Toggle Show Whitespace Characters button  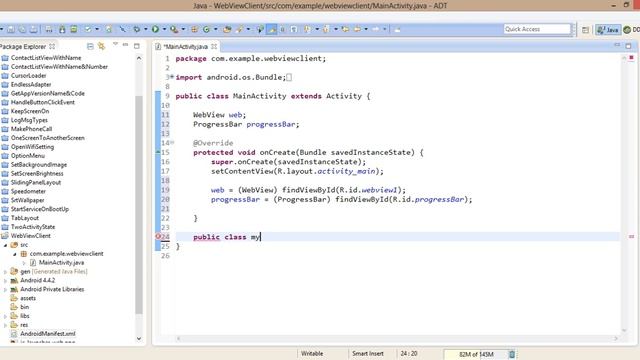293,29
